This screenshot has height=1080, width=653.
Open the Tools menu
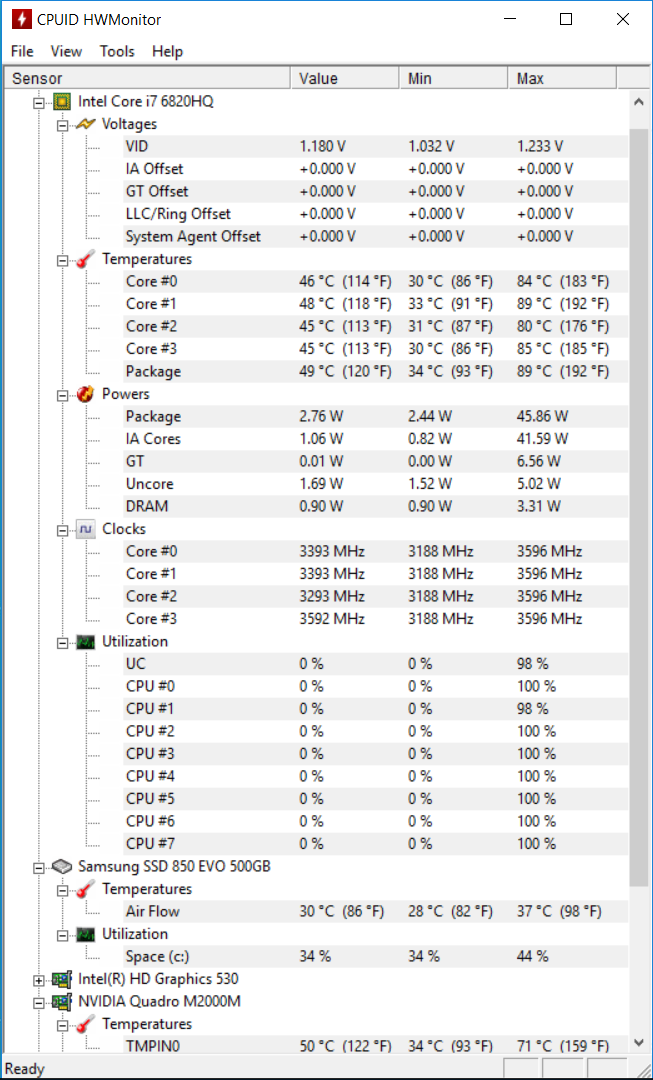[x=117, y=51]
